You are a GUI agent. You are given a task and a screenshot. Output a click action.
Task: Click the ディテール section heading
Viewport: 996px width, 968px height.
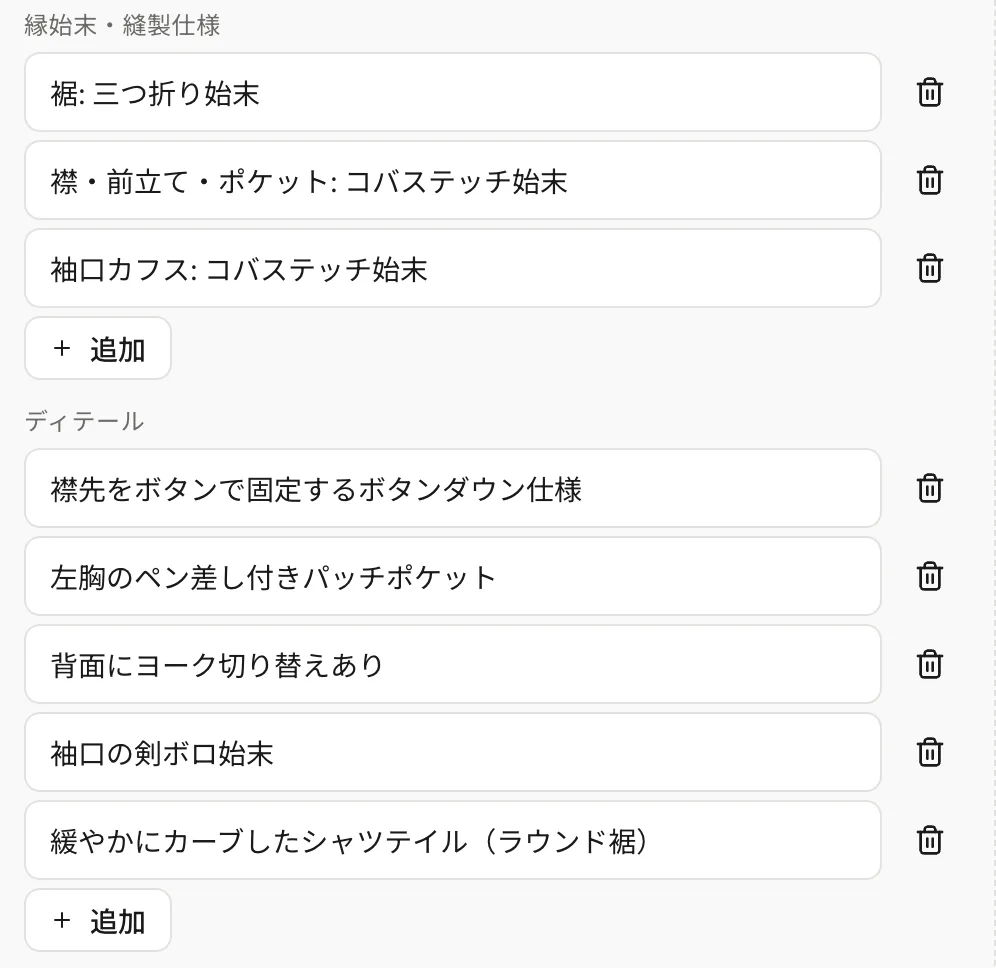pyautogui.click(x=84, y=421)
